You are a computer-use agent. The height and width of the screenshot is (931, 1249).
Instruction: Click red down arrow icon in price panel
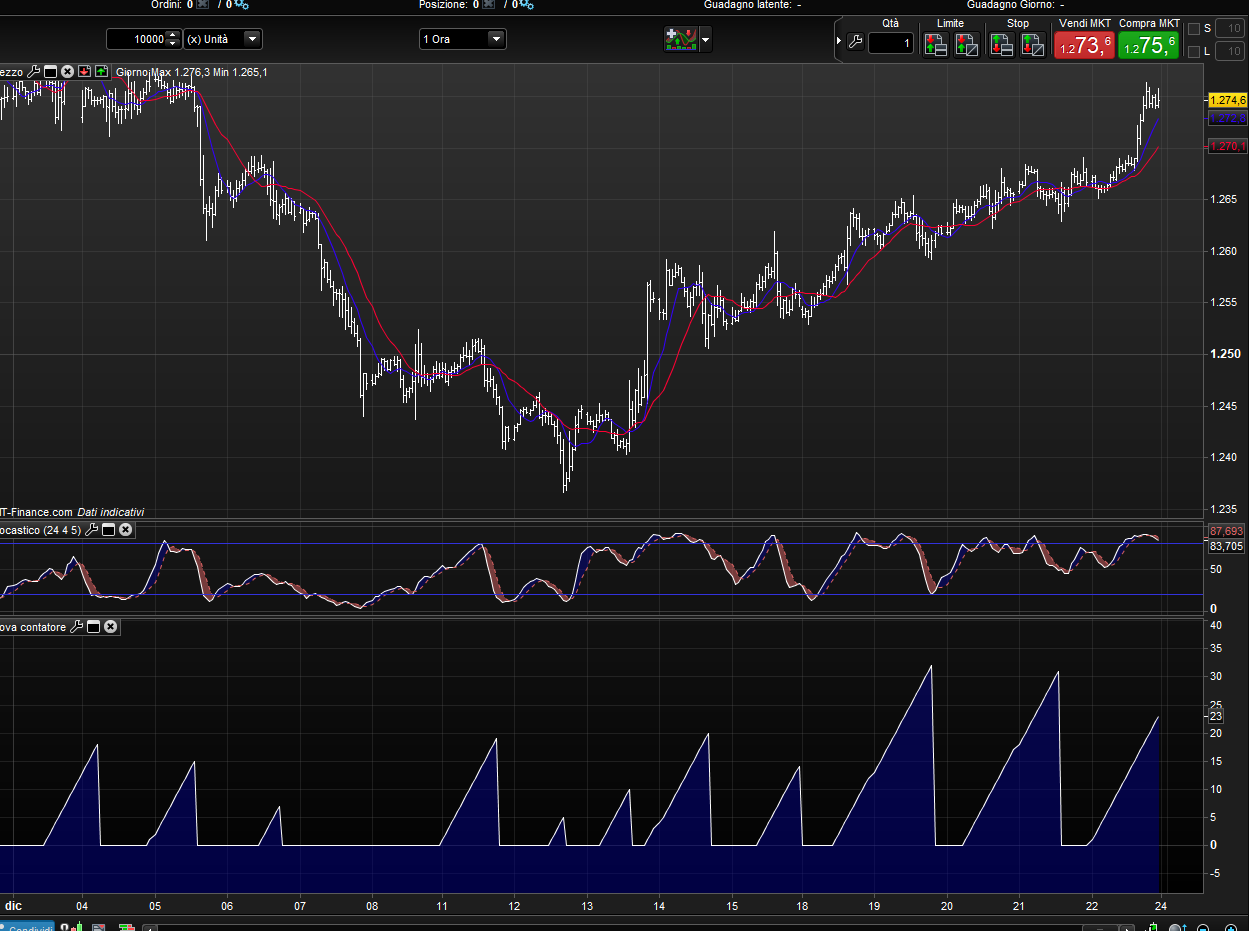pos(84,71)
